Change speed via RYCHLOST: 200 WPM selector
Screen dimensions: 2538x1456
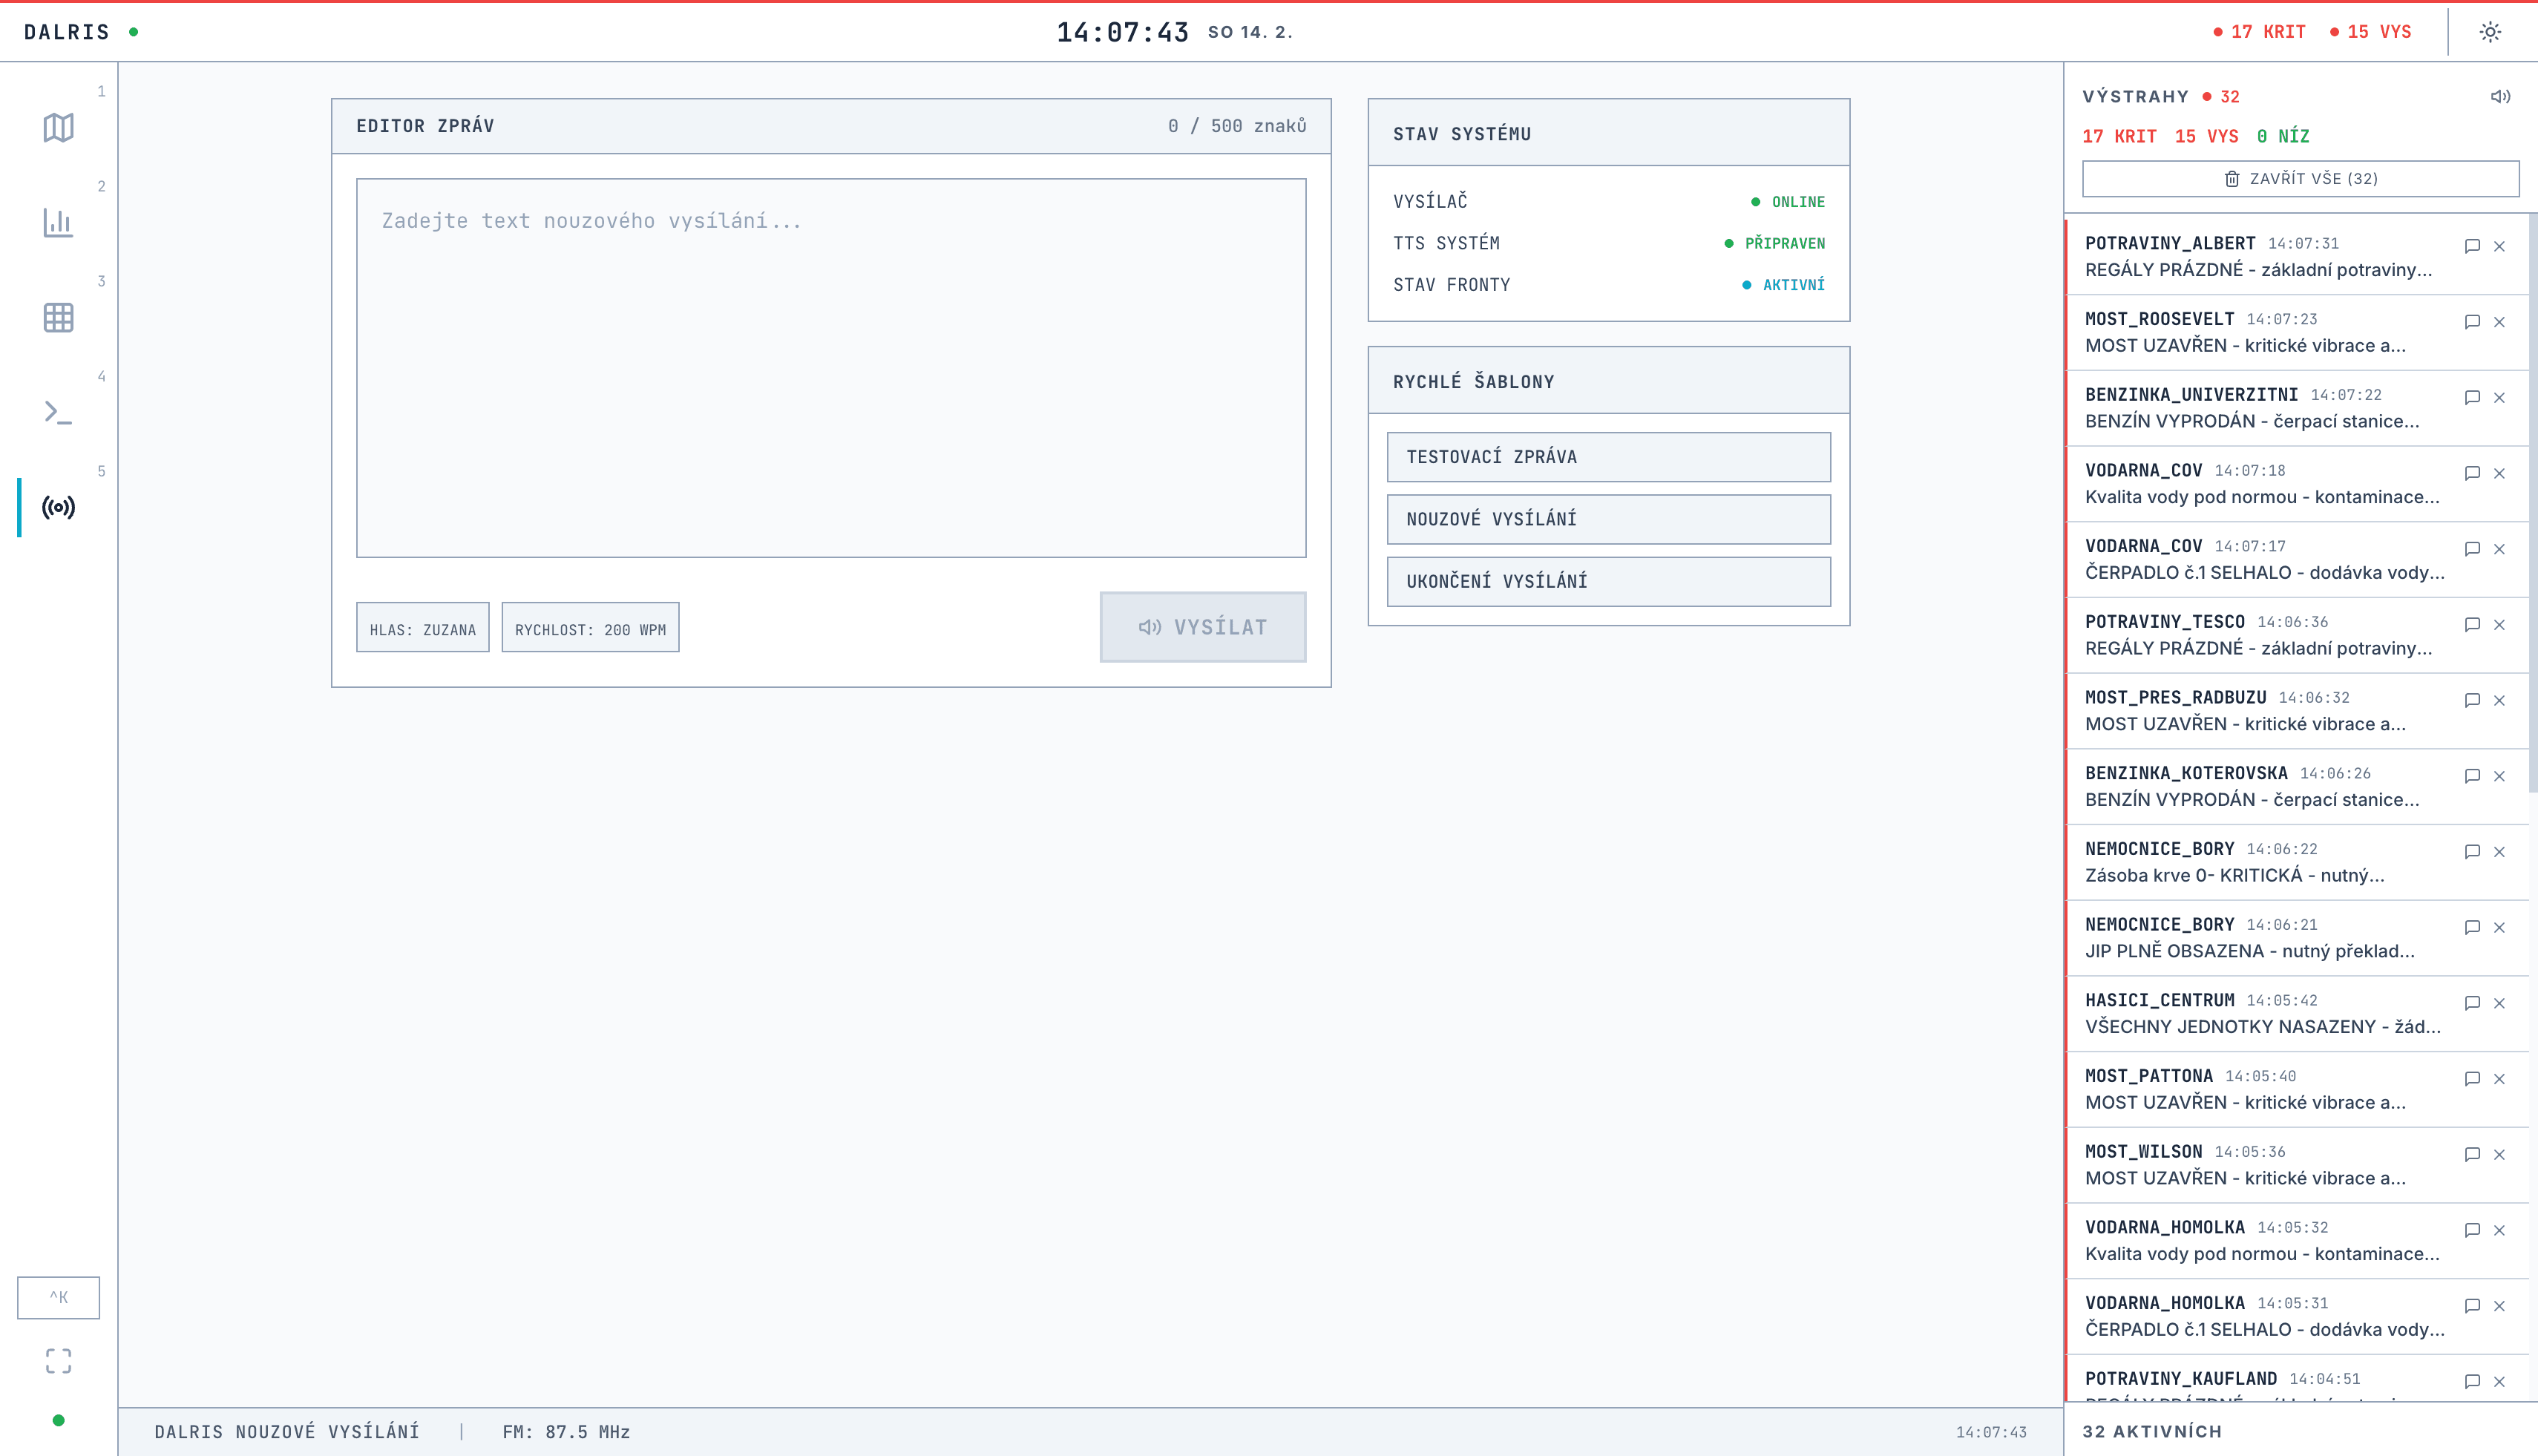pos(590,628)
